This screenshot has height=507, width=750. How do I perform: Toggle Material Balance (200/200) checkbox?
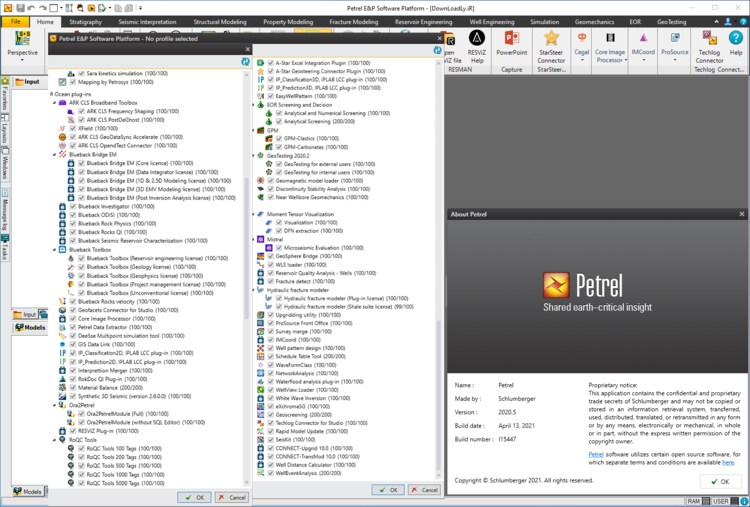[x=73, y=387]
